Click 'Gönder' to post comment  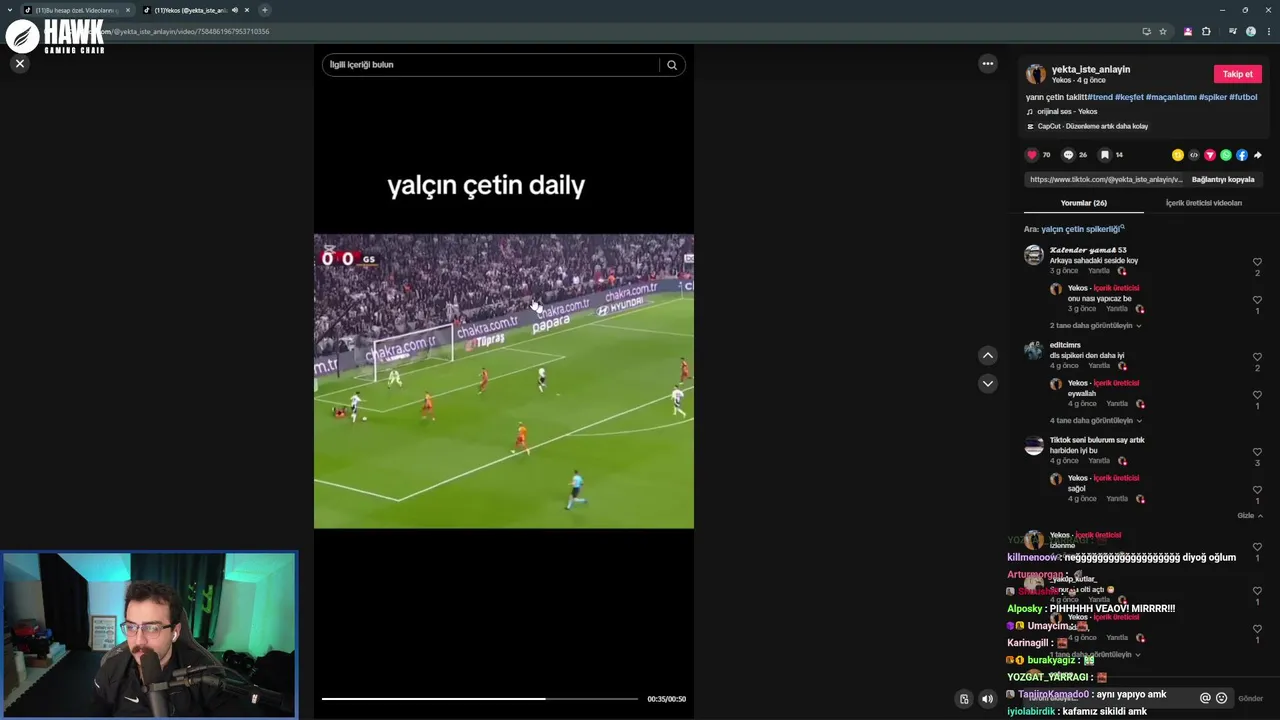tap(1250, 698)
